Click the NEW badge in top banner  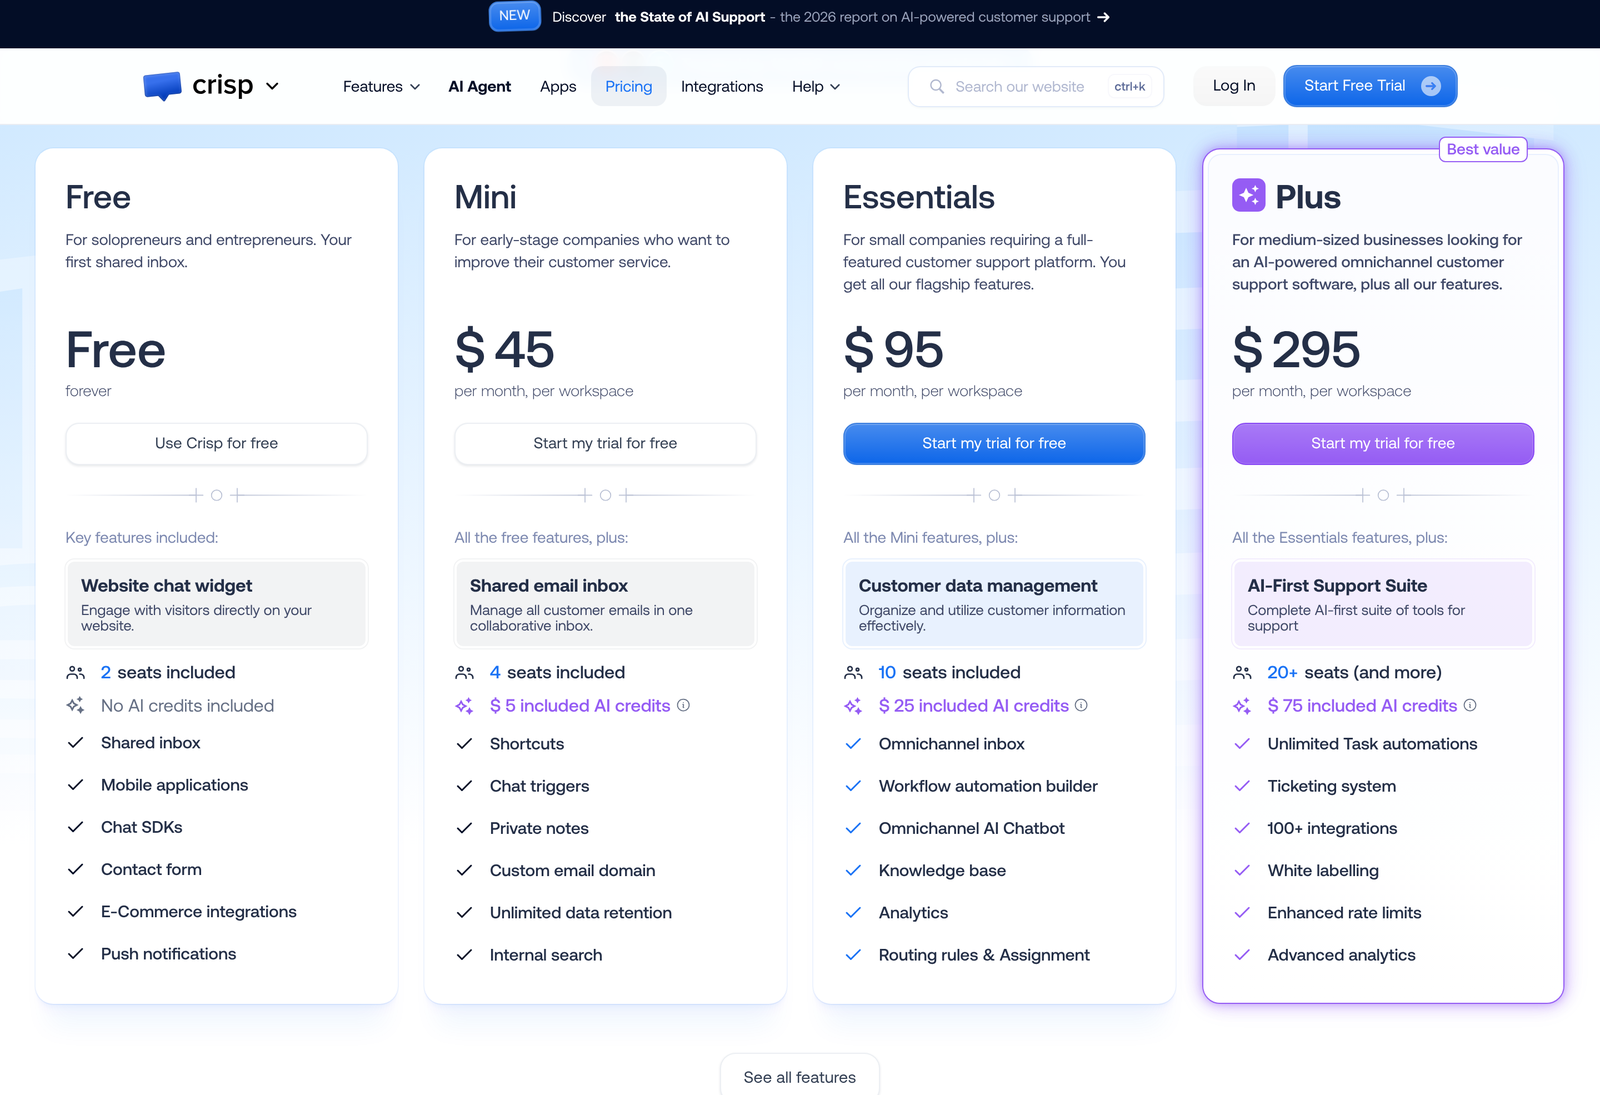(514, 16)
